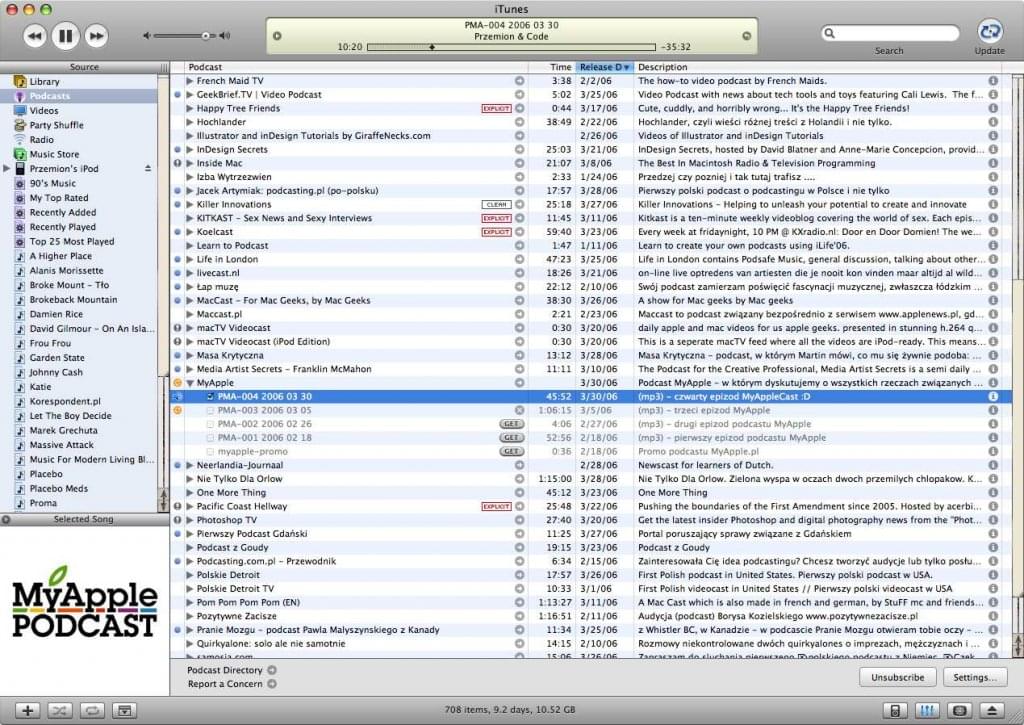
Task: Select Music Store in the source list
Action: (x=54, y=154)
